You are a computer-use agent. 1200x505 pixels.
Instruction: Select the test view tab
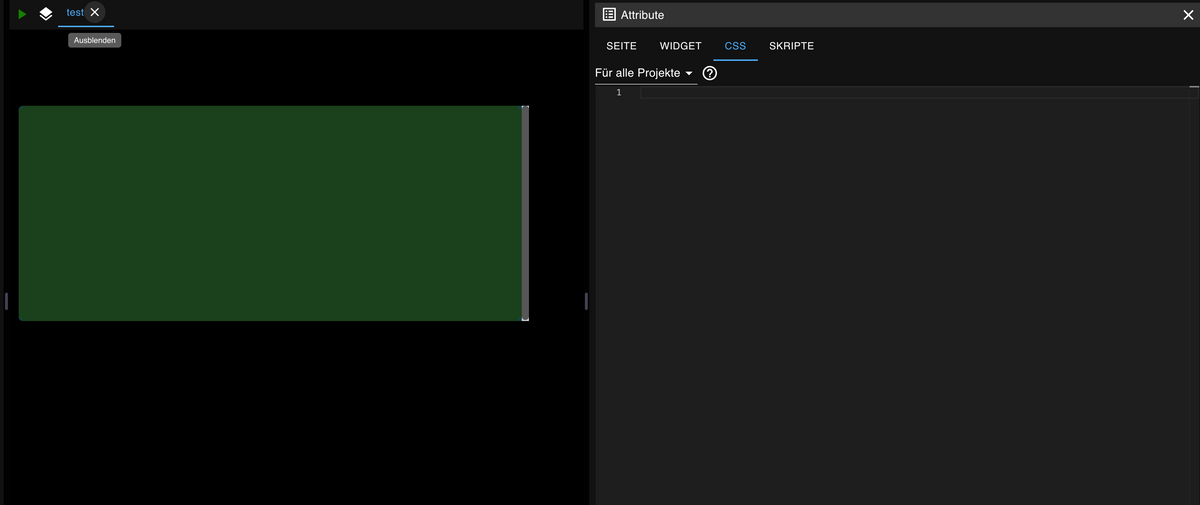click(x=74, y=12)
